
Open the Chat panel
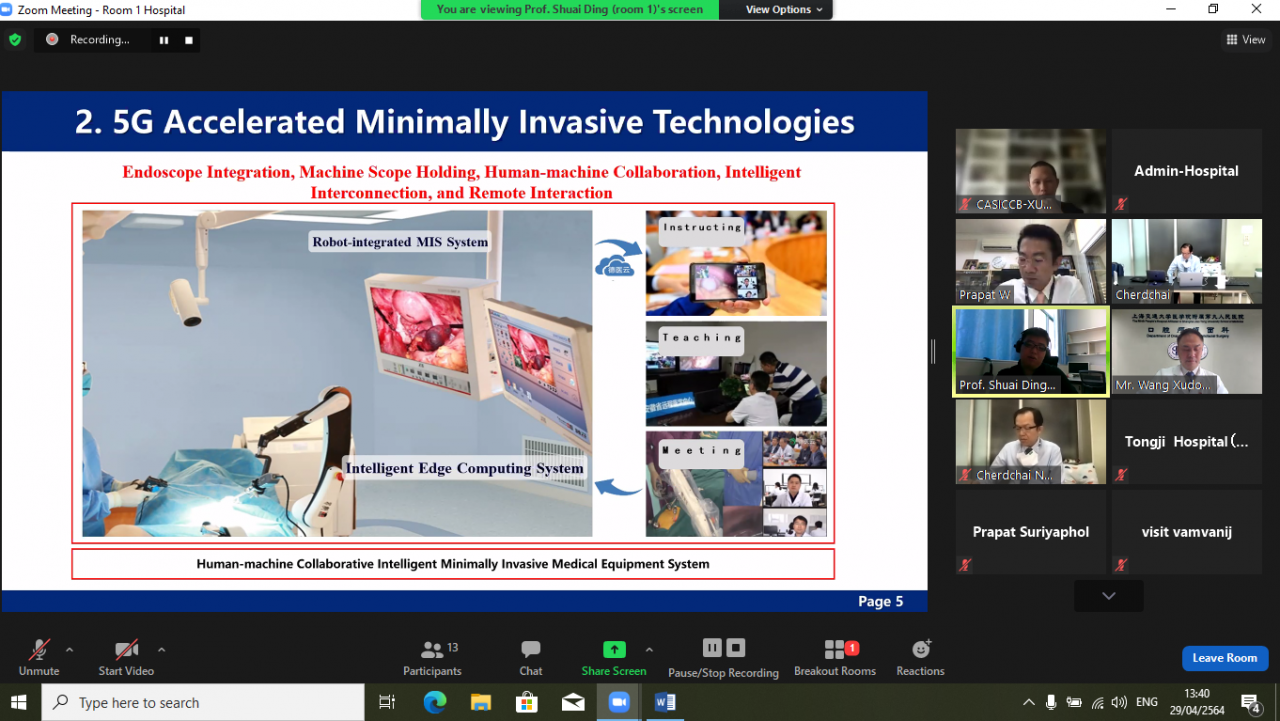[x=531, y=658]
